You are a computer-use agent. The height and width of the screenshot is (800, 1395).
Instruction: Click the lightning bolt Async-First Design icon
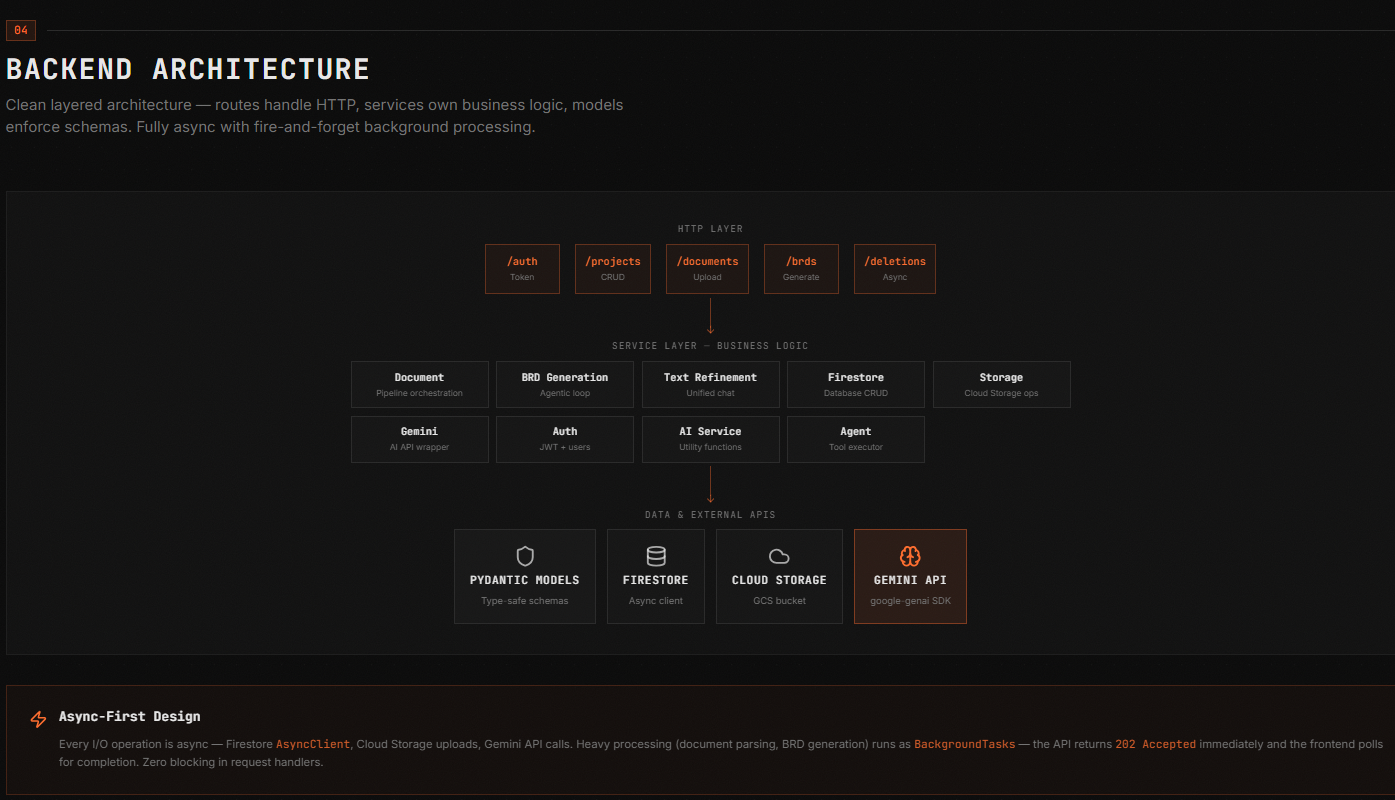point(38,720)
